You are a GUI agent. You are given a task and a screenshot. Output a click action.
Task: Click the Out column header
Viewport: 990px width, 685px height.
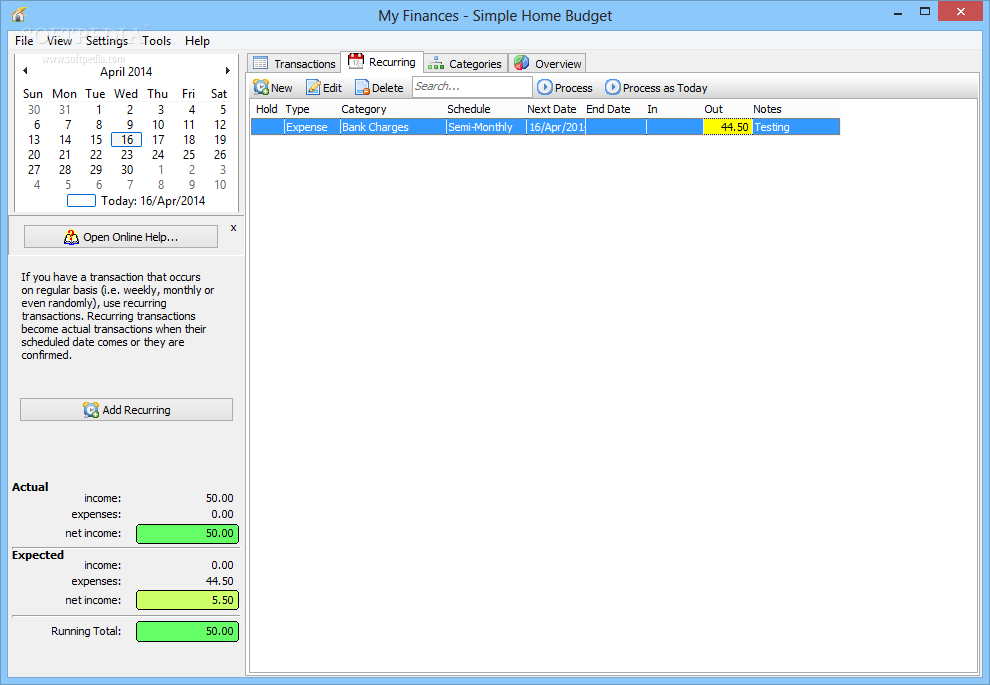713,109
